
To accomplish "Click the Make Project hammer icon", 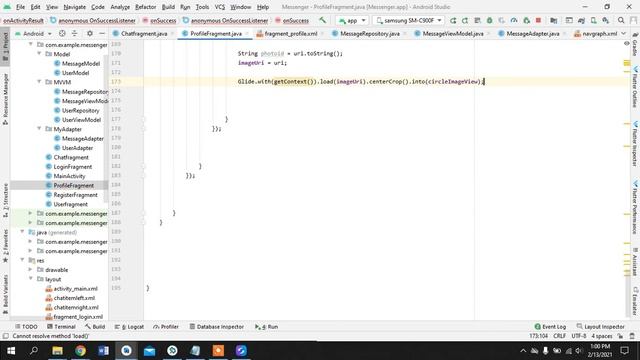I will pyautogui.click(x=322, y=20).
